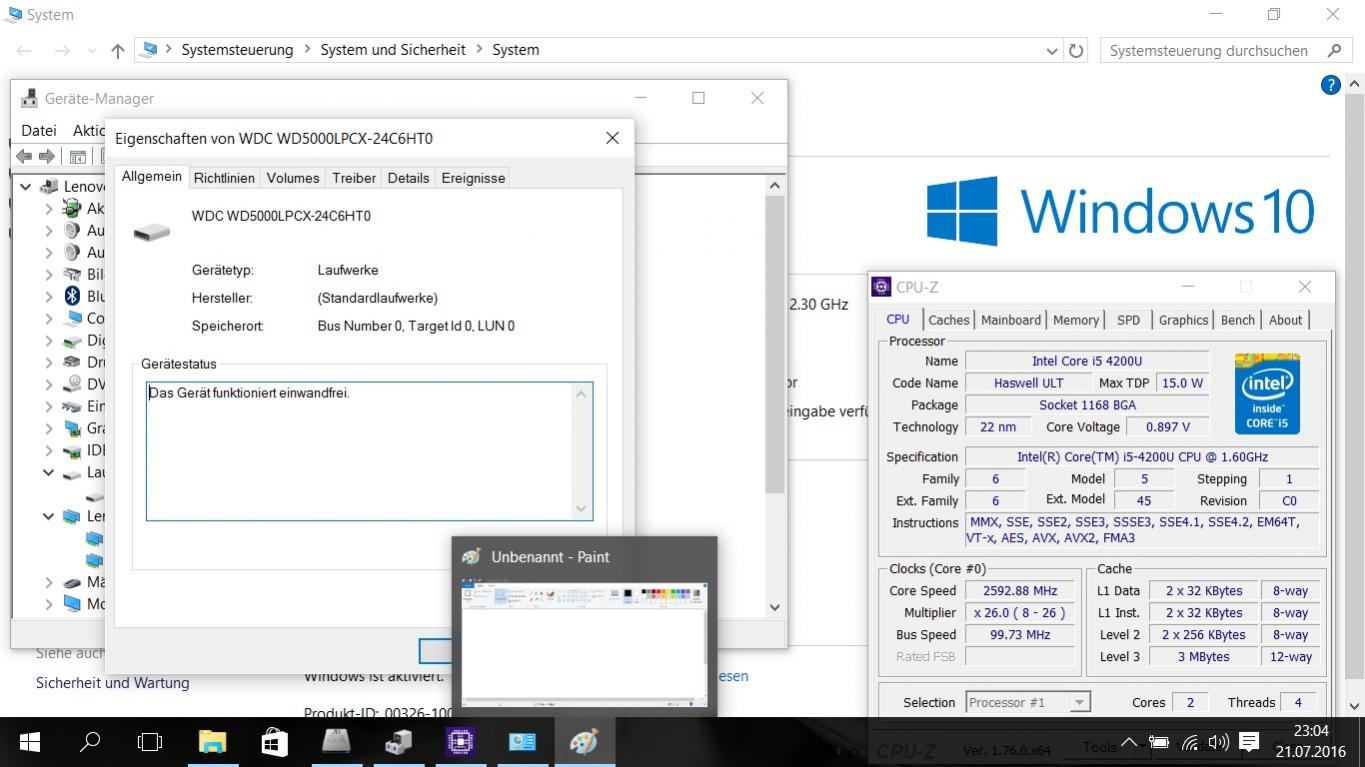Screen dimensions: 1365x767
Task: Open the Processor #1 selection dropdown in CPU-Z
Action: pos(1079,702)
